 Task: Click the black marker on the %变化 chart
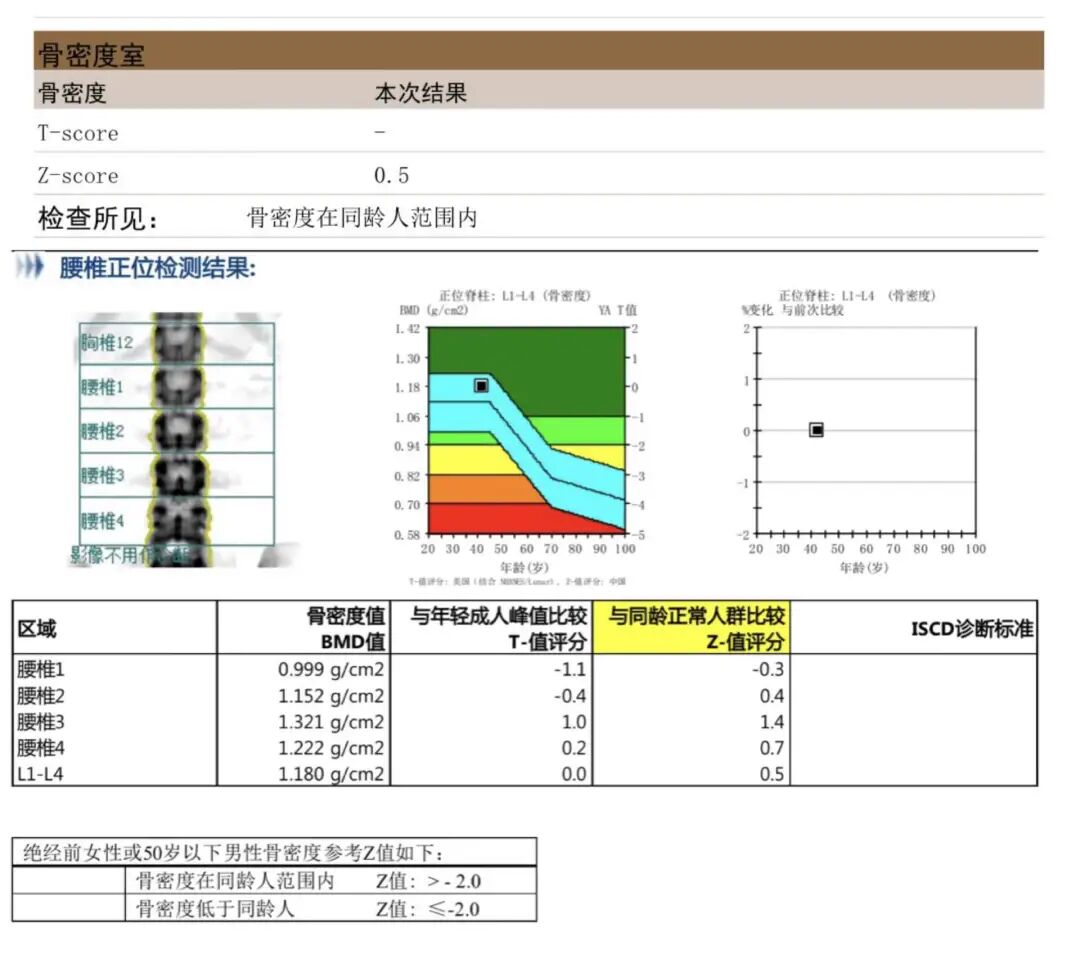point(816,430)
